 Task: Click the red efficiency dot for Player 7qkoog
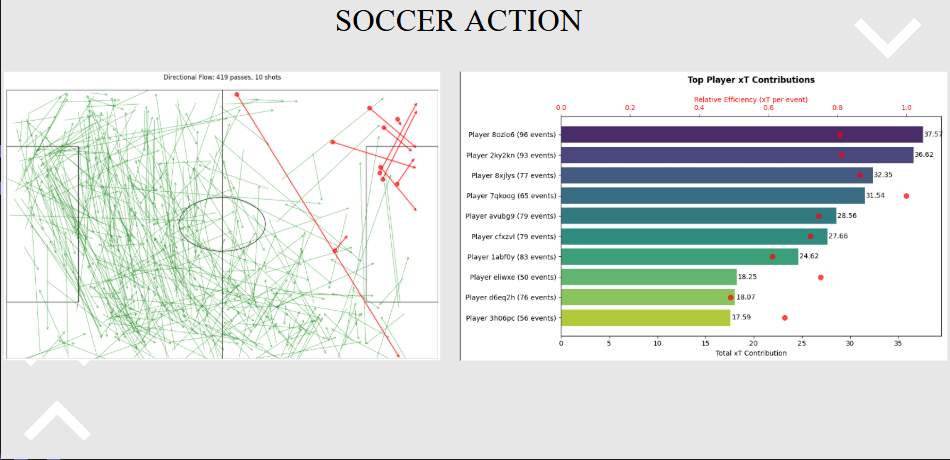tap(906, 196)
